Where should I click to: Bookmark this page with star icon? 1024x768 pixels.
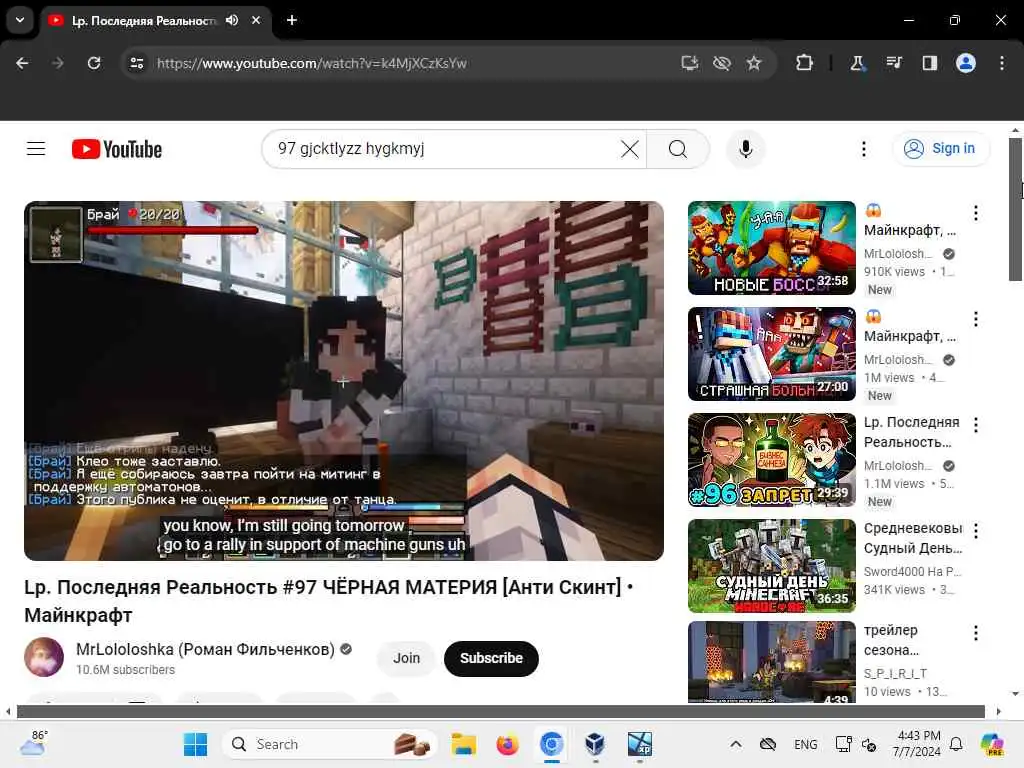point(754,63)
